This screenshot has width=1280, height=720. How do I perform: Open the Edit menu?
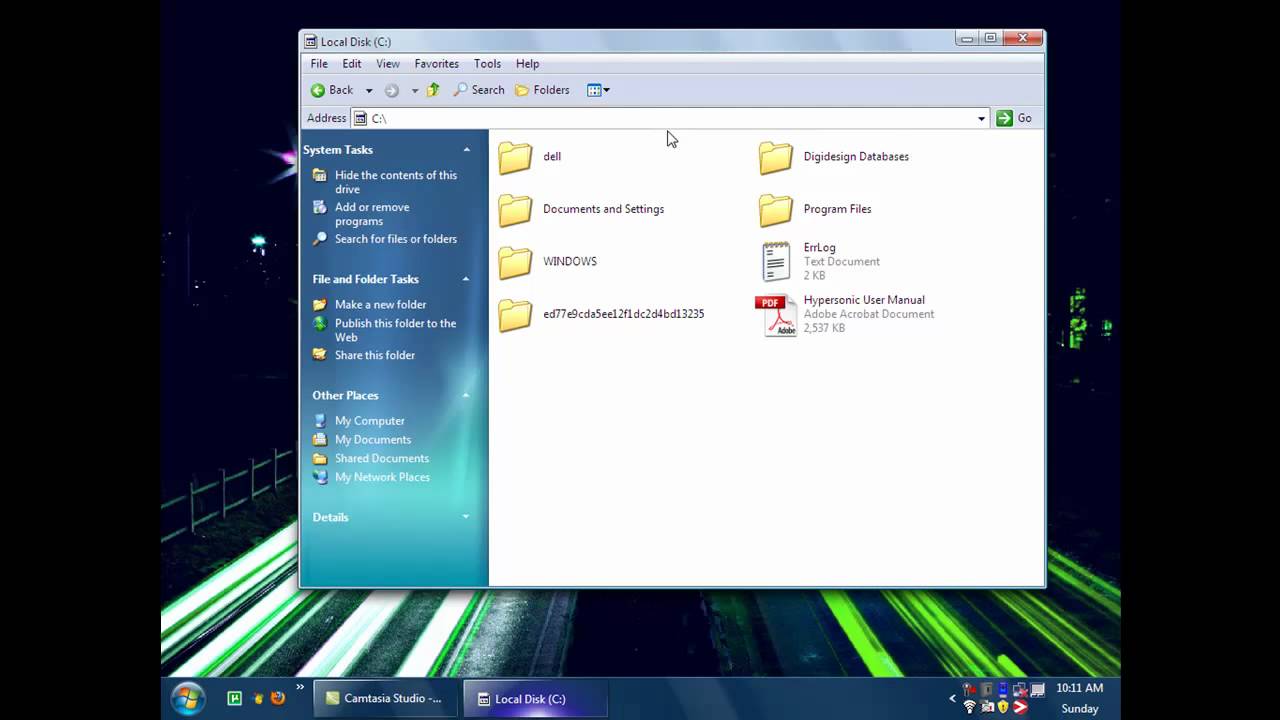point(352,64)
